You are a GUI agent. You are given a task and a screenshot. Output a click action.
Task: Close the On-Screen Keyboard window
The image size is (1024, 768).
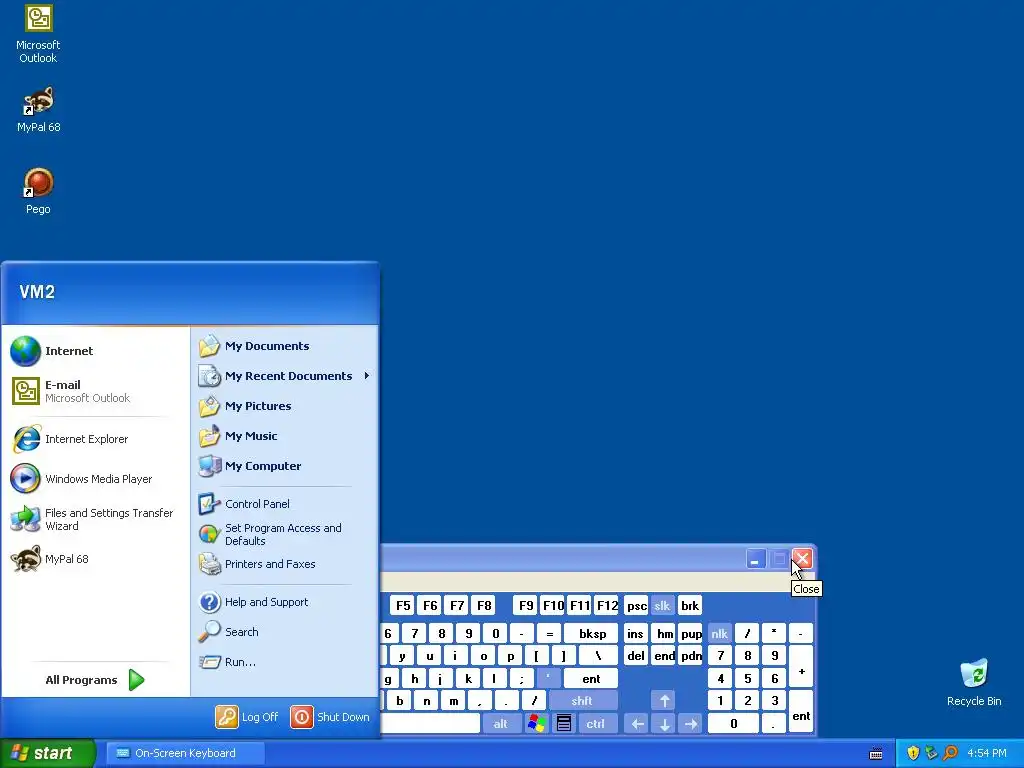coord(802,559)
